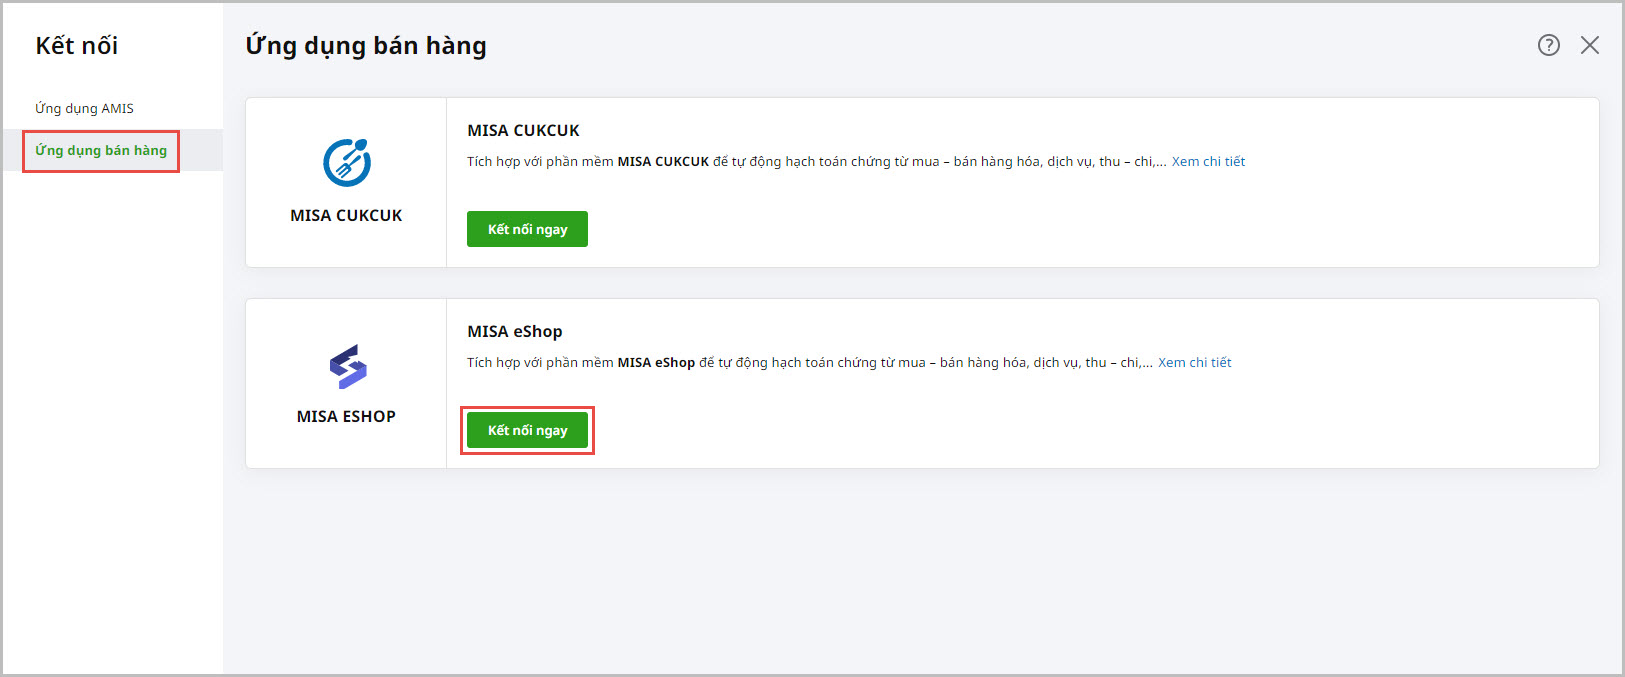
Task: Click the Kết nối sidebar heading
Action: pos(77,46)
